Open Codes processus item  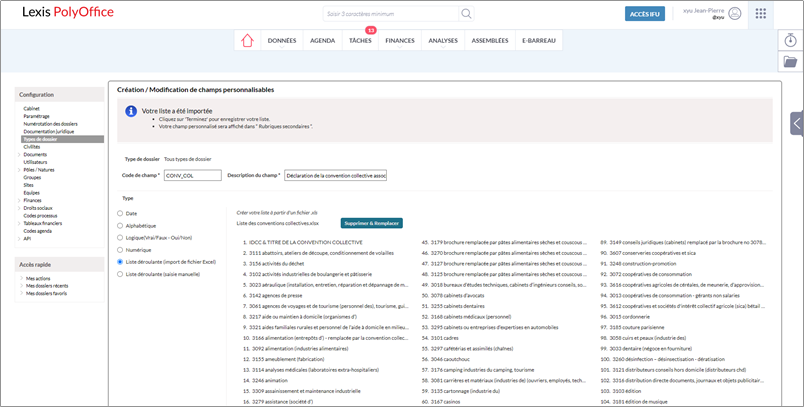[x=40, y=216]
